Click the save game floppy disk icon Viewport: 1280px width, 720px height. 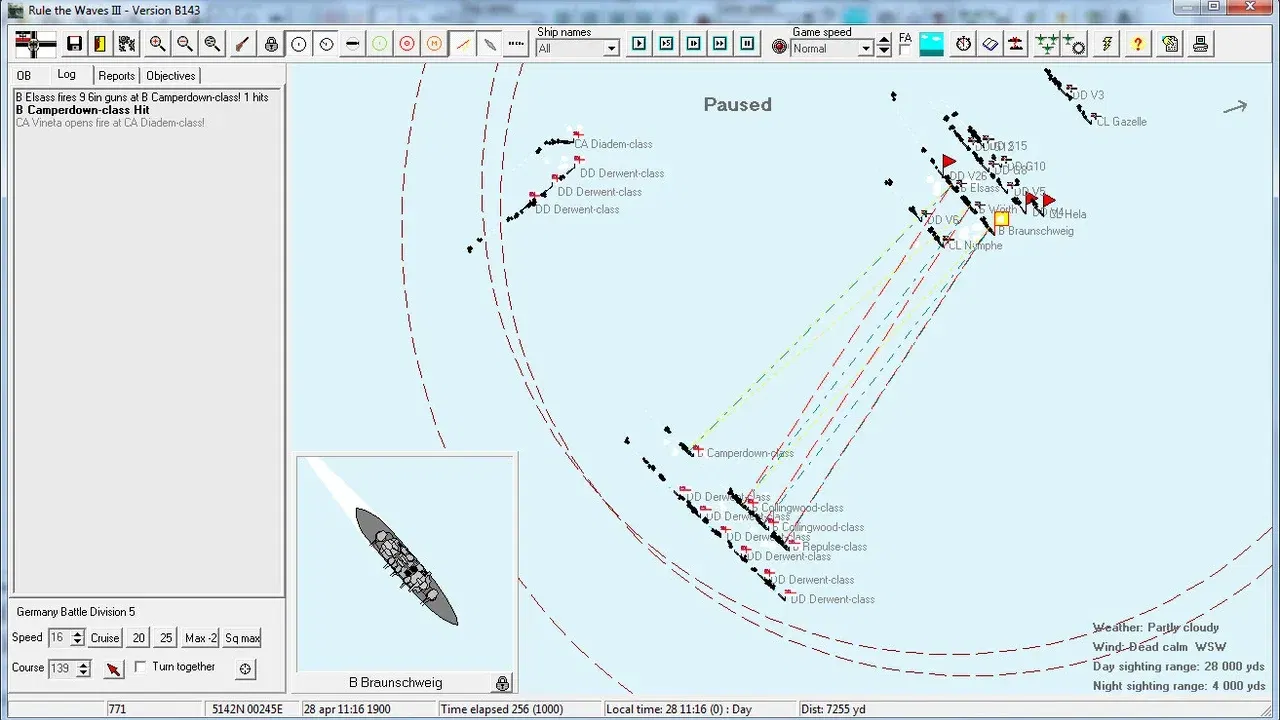[x=73, y=43]
